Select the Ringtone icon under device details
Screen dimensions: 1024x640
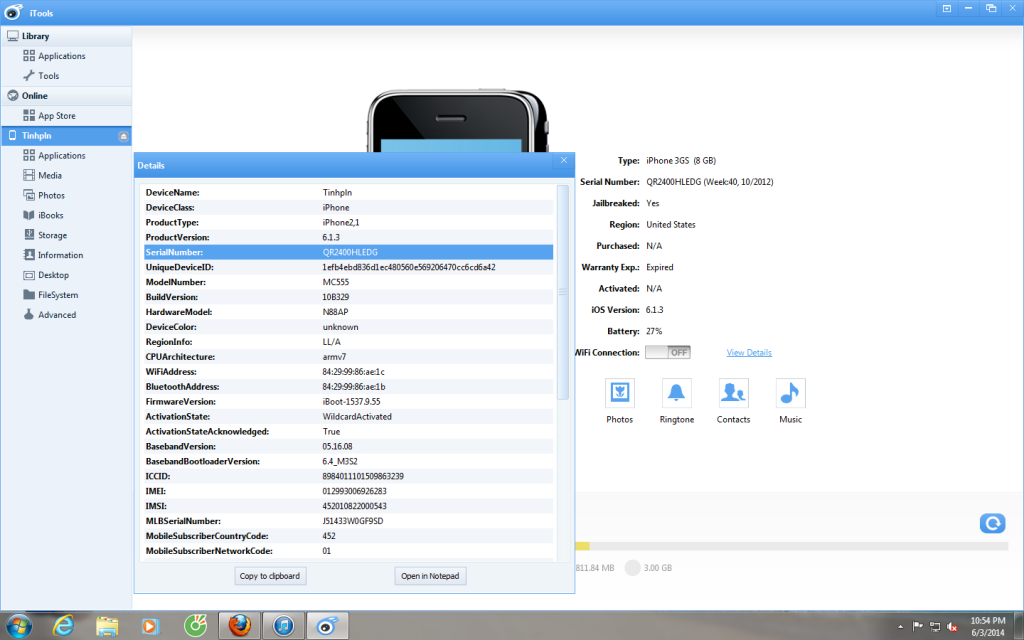point(676,394)
